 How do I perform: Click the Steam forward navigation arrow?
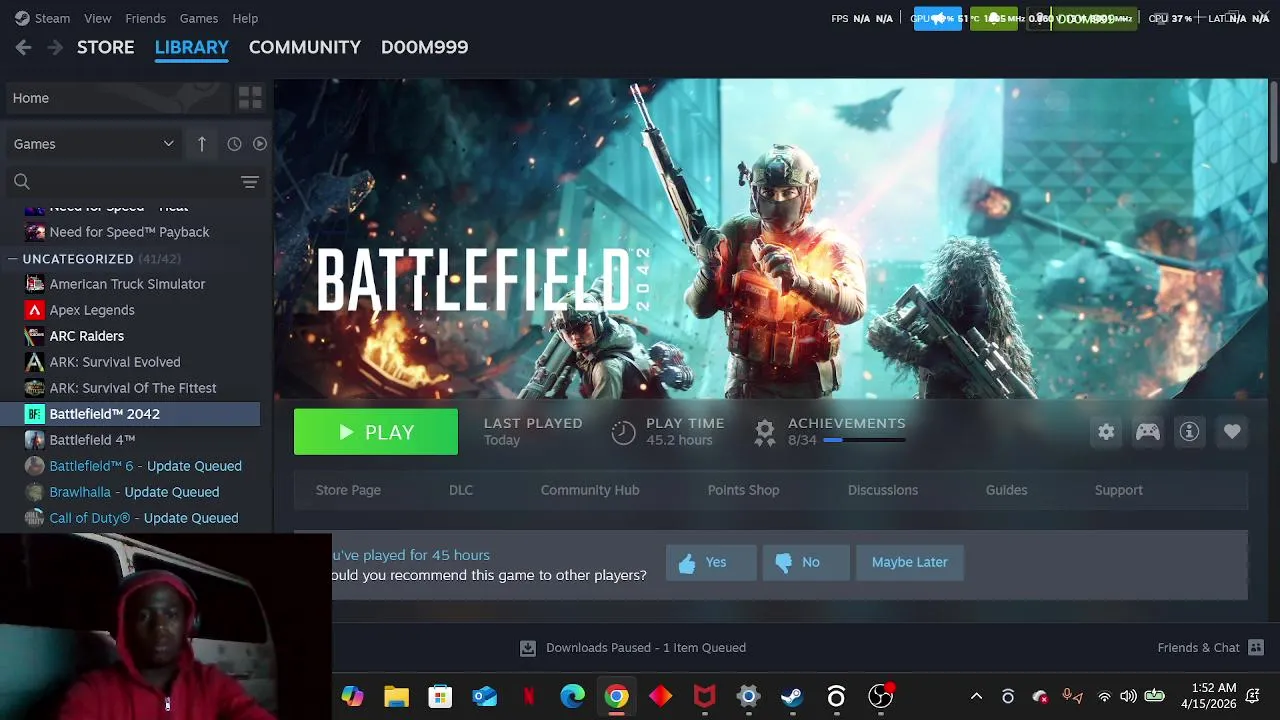point(55,47)
